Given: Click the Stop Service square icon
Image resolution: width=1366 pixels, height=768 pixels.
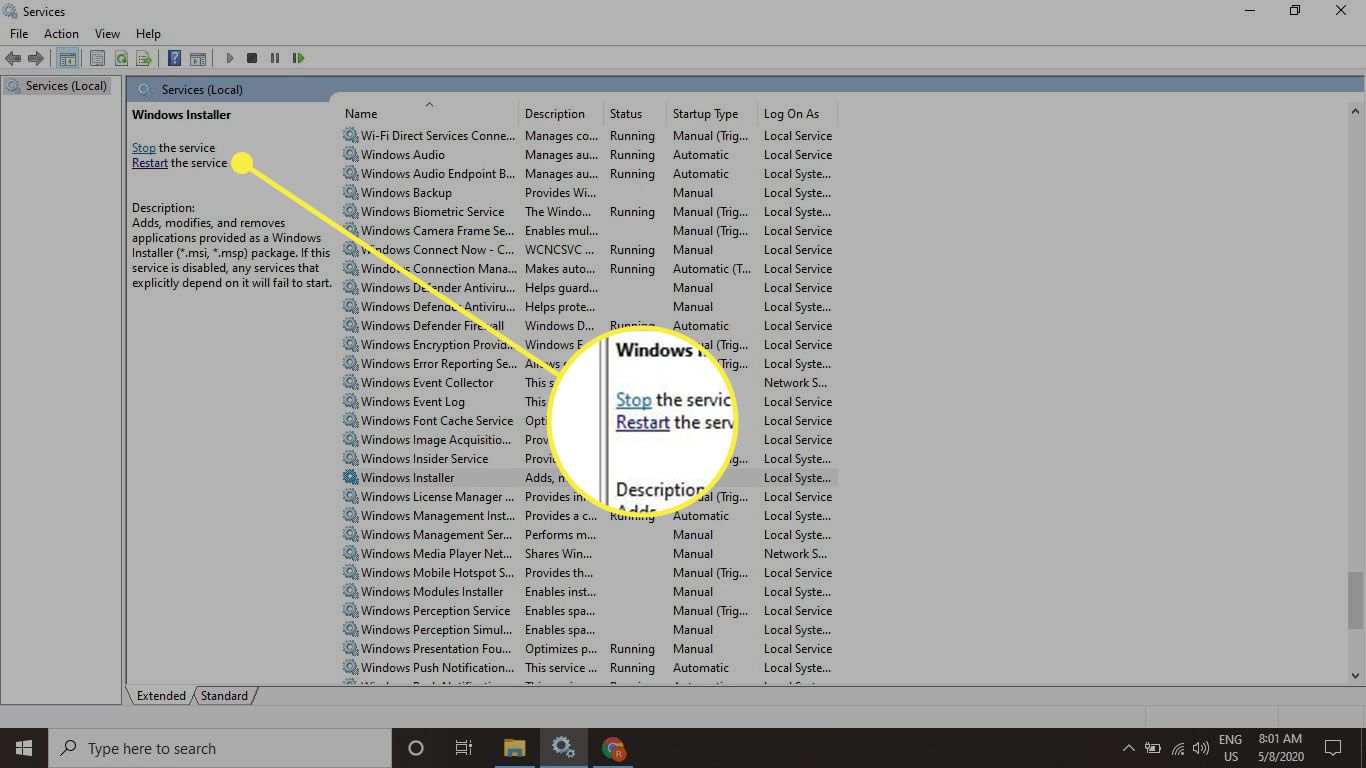Looking at the screenshot, I should tap(252, 59).
